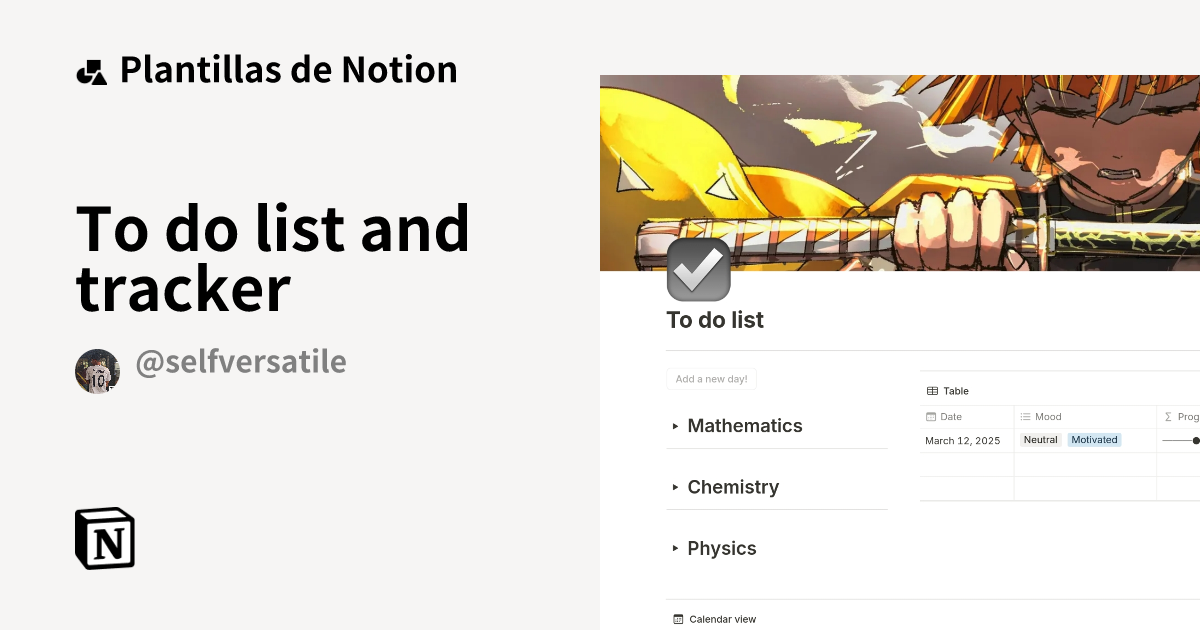Click the March 12, 2025 date cell
Image resolution: width=1200 pixels, height=630 pixels.
point(960,440)
